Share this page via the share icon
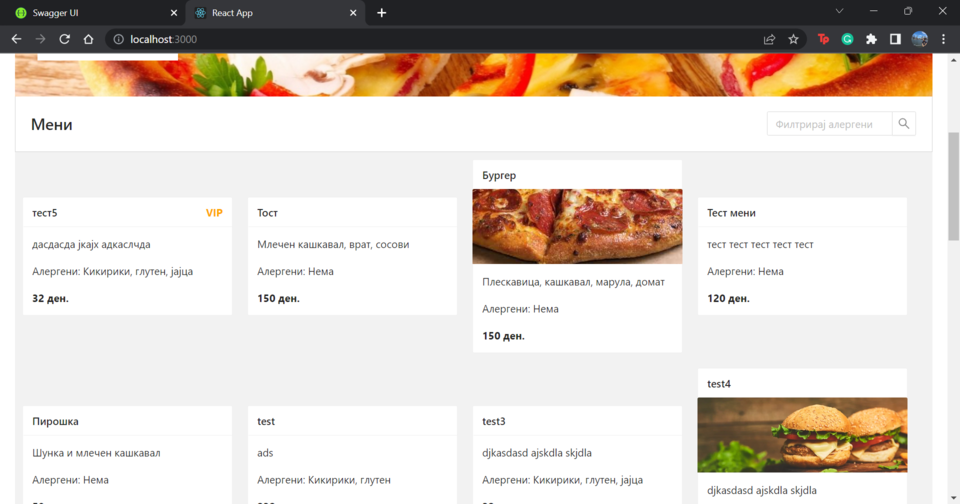Viewport: 960px width, 504px height. (769, 39)
